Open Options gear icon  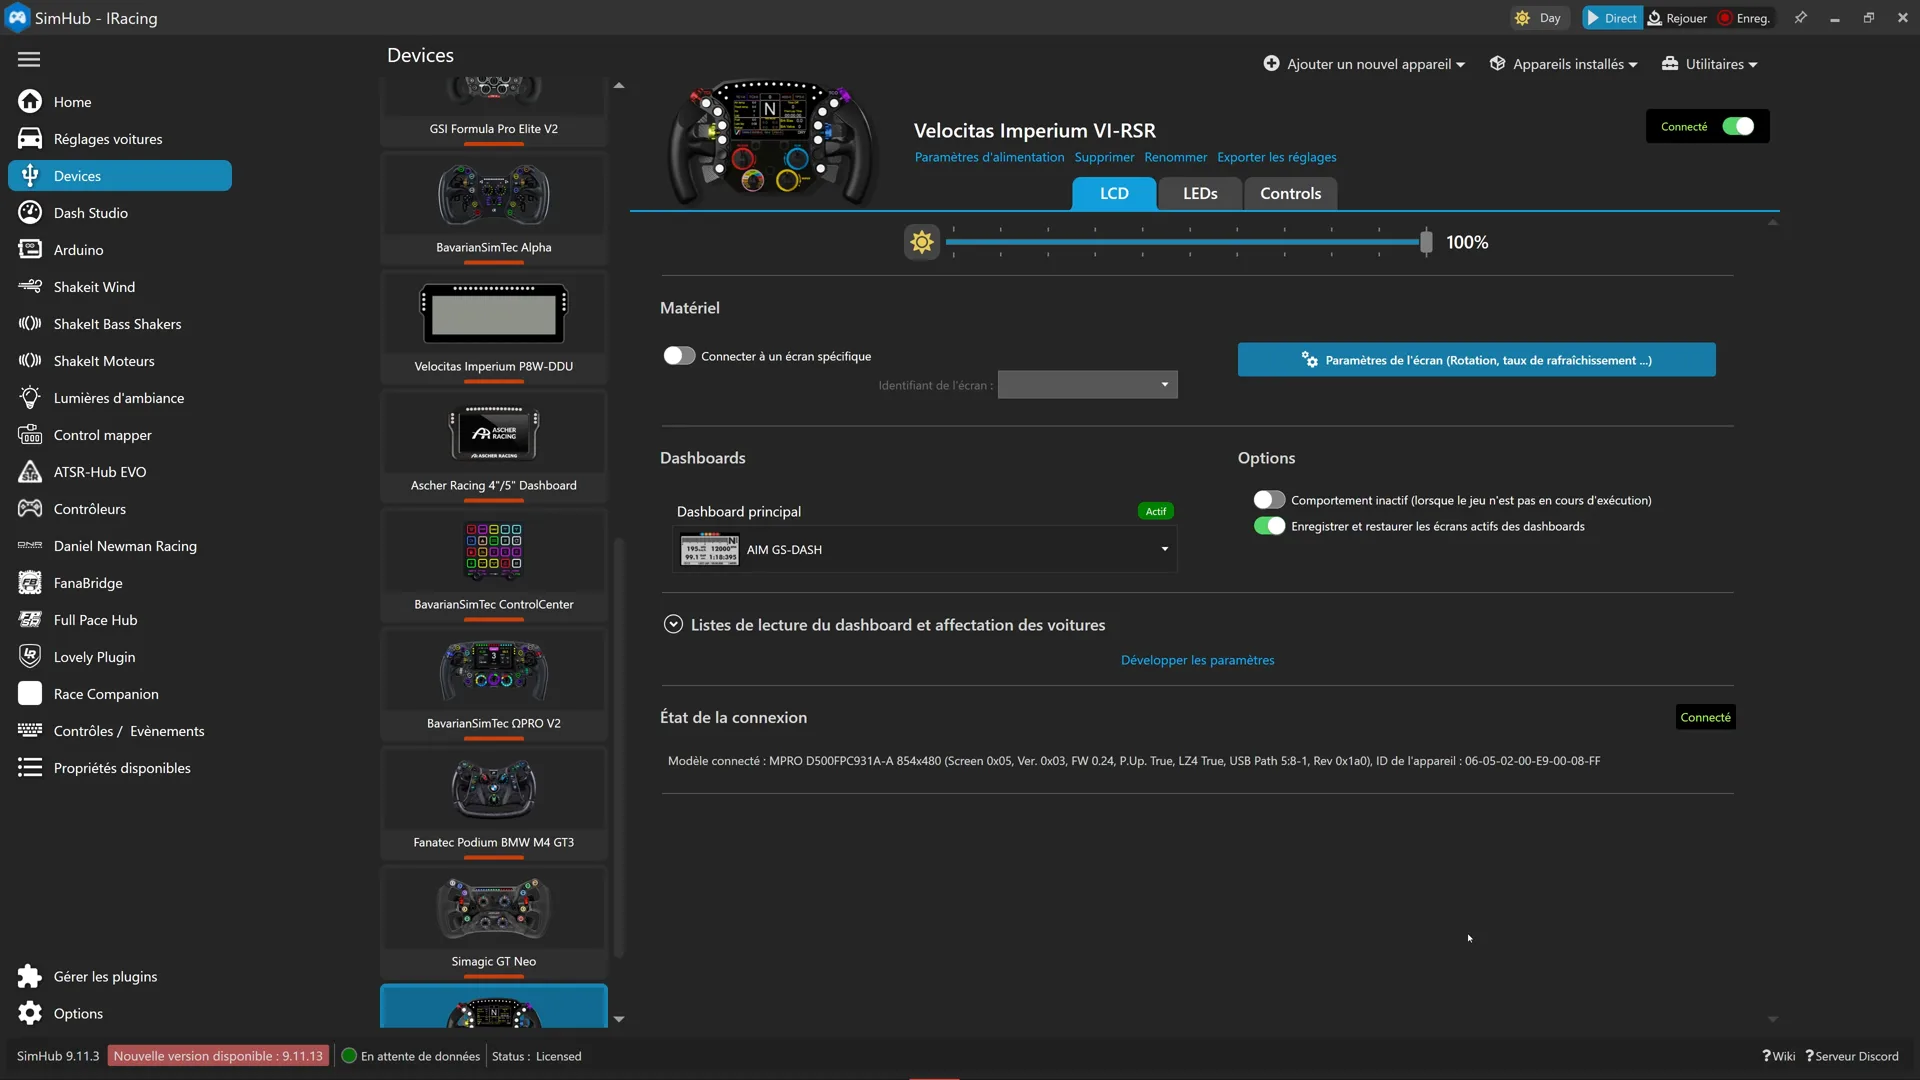tap(30, 1014)
